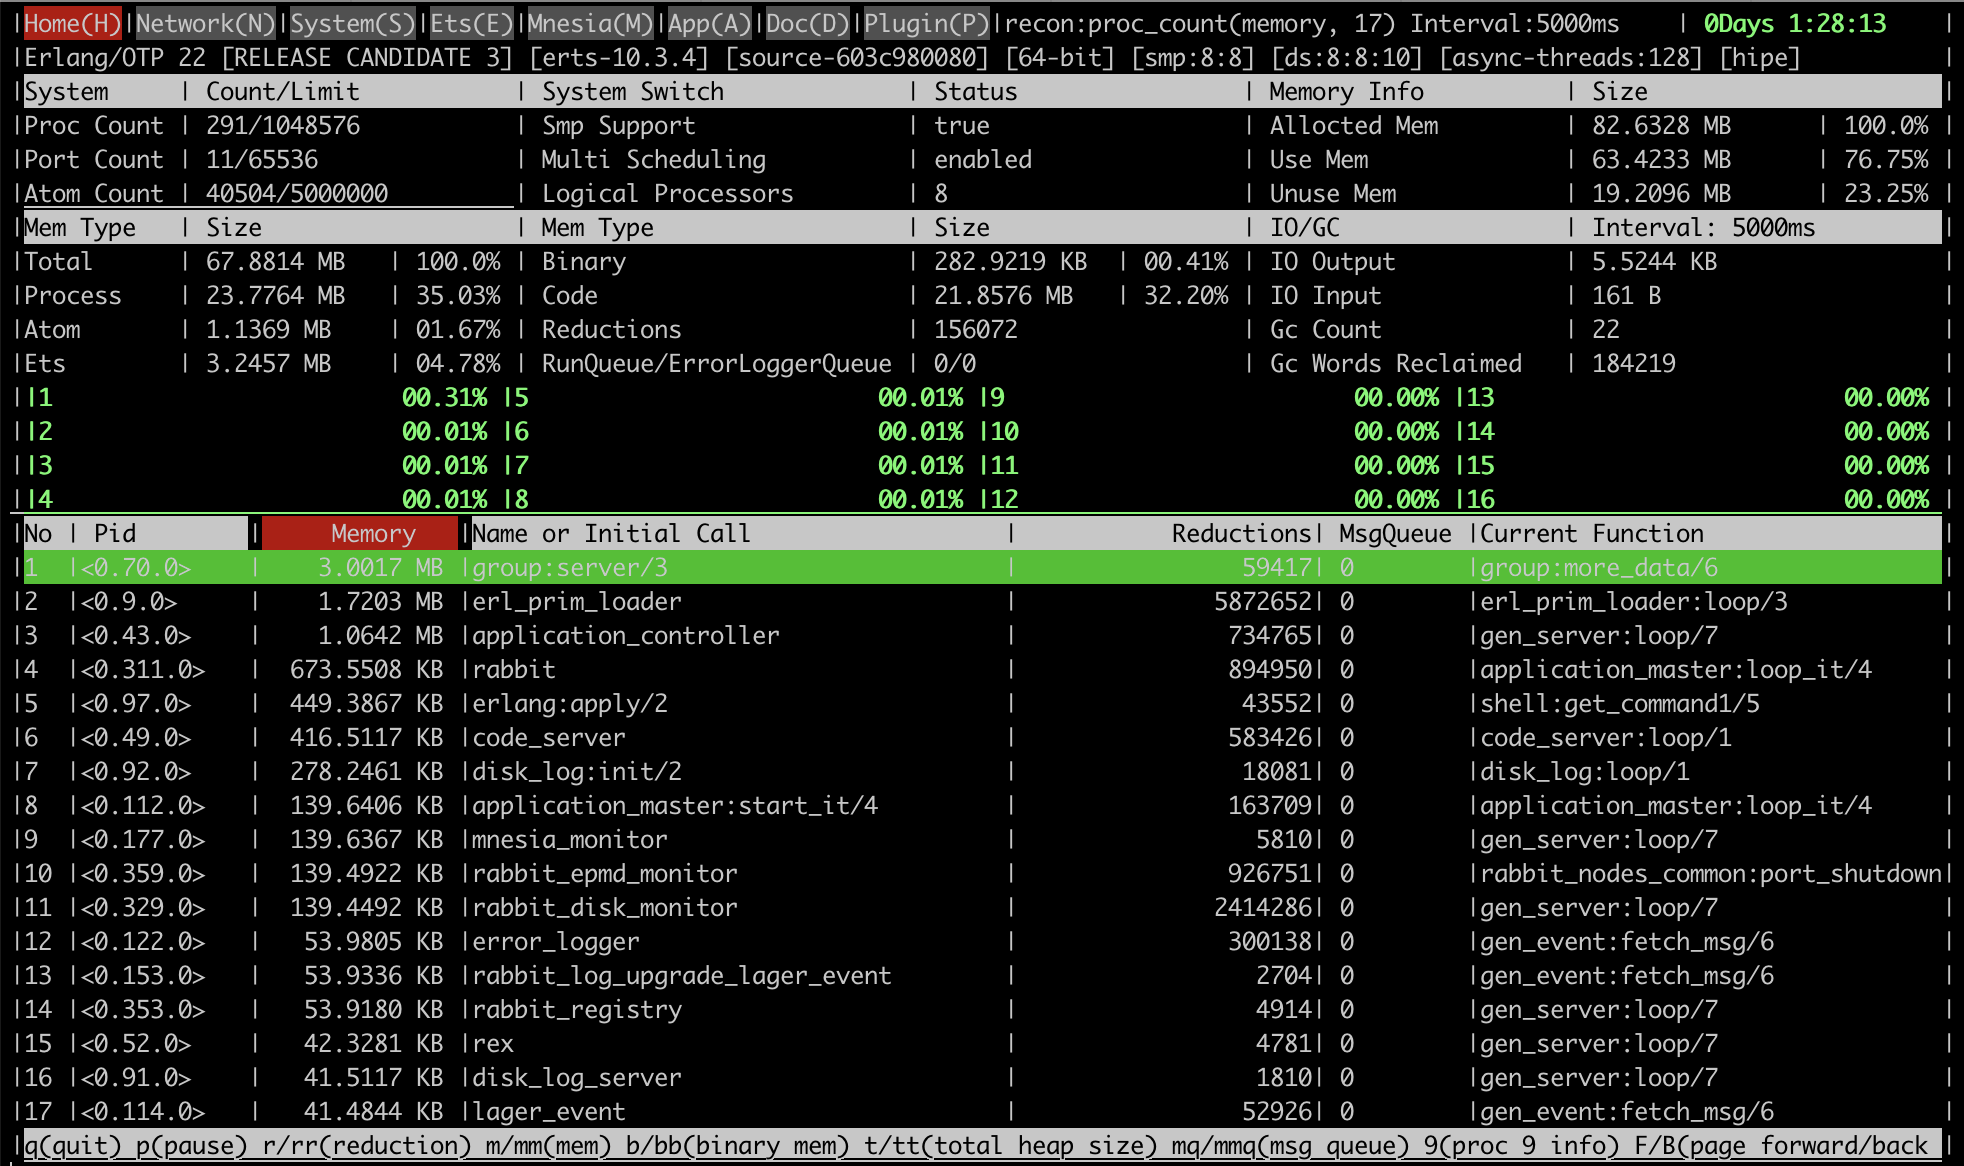
Task: Go to the App(A) tab
Action: pyautogui.click(x=708, y=23)
